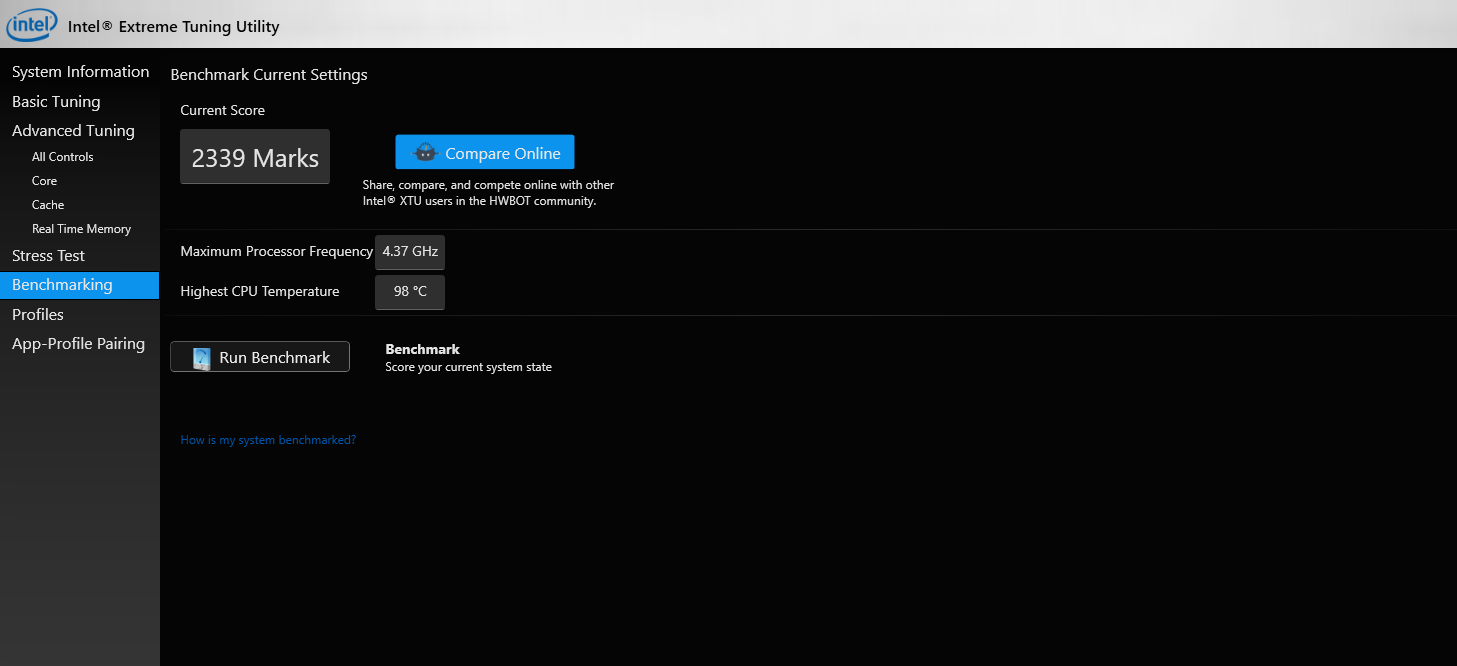Open System Information section

pyautogui.click(x=80, y=72)
